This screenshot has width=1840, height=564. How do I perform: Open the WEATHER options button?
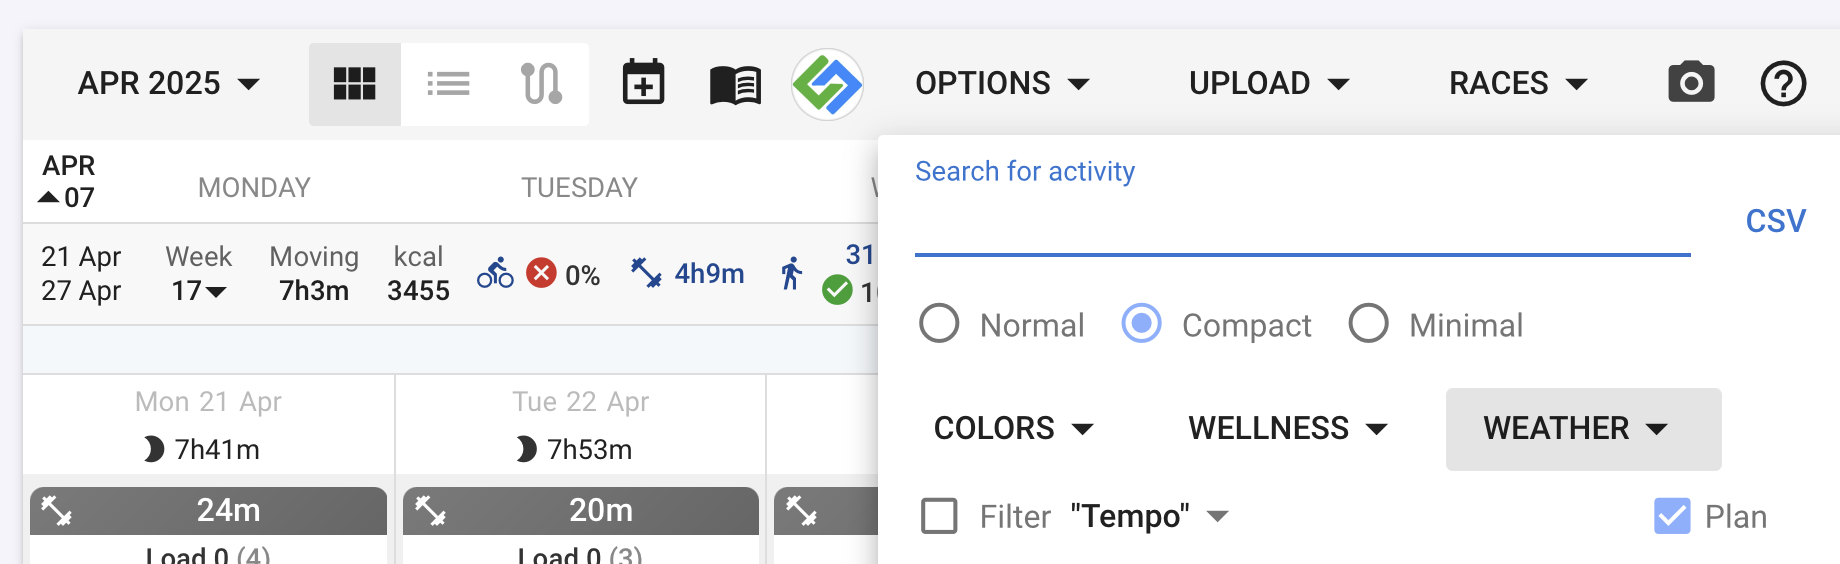click(1583, 429)
